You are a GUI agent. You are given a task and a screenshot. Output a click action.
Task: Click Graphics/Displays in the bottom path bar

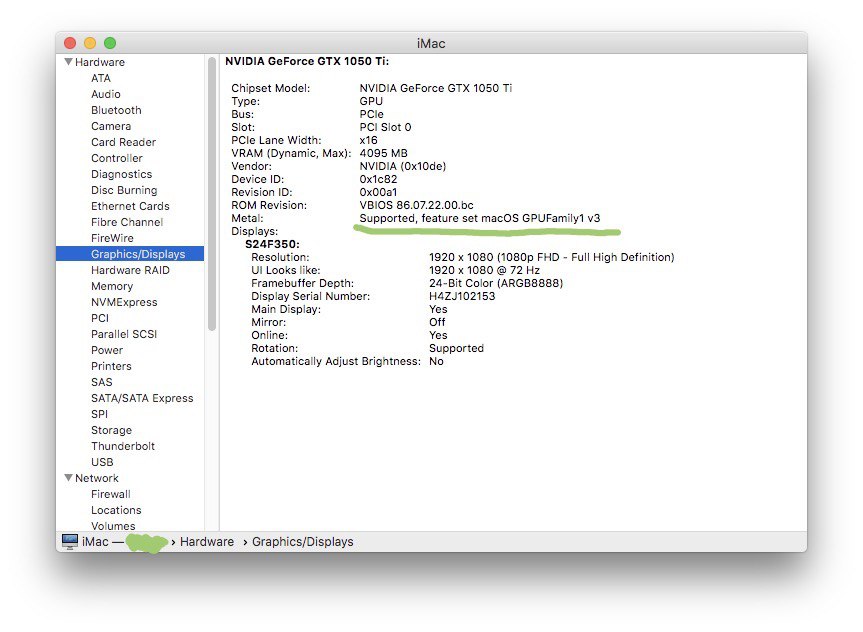[x=303, y=542]
